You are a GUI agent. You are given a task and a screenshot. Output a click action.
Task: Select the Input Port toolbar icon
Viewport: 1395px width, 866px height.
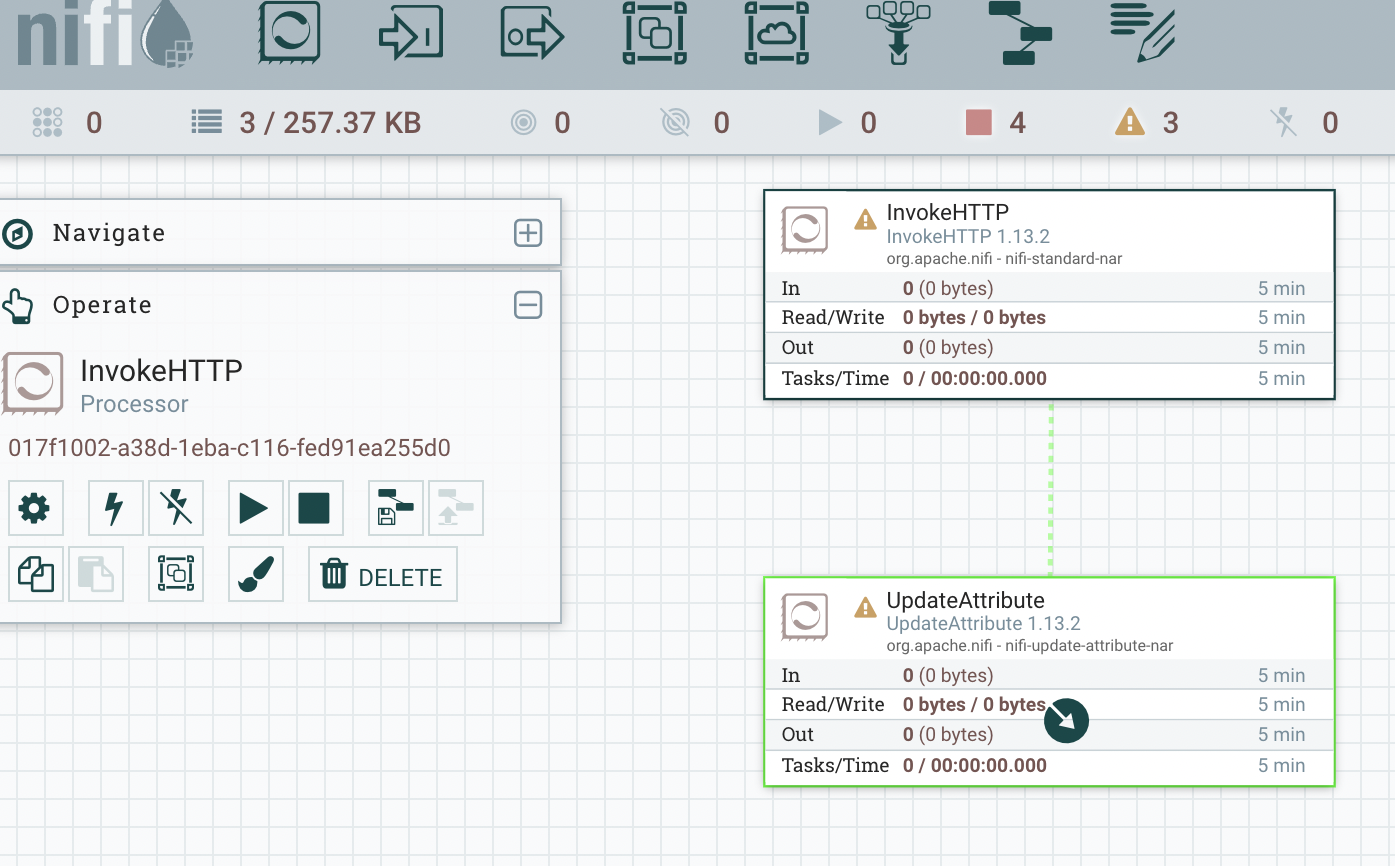[411, 34]
